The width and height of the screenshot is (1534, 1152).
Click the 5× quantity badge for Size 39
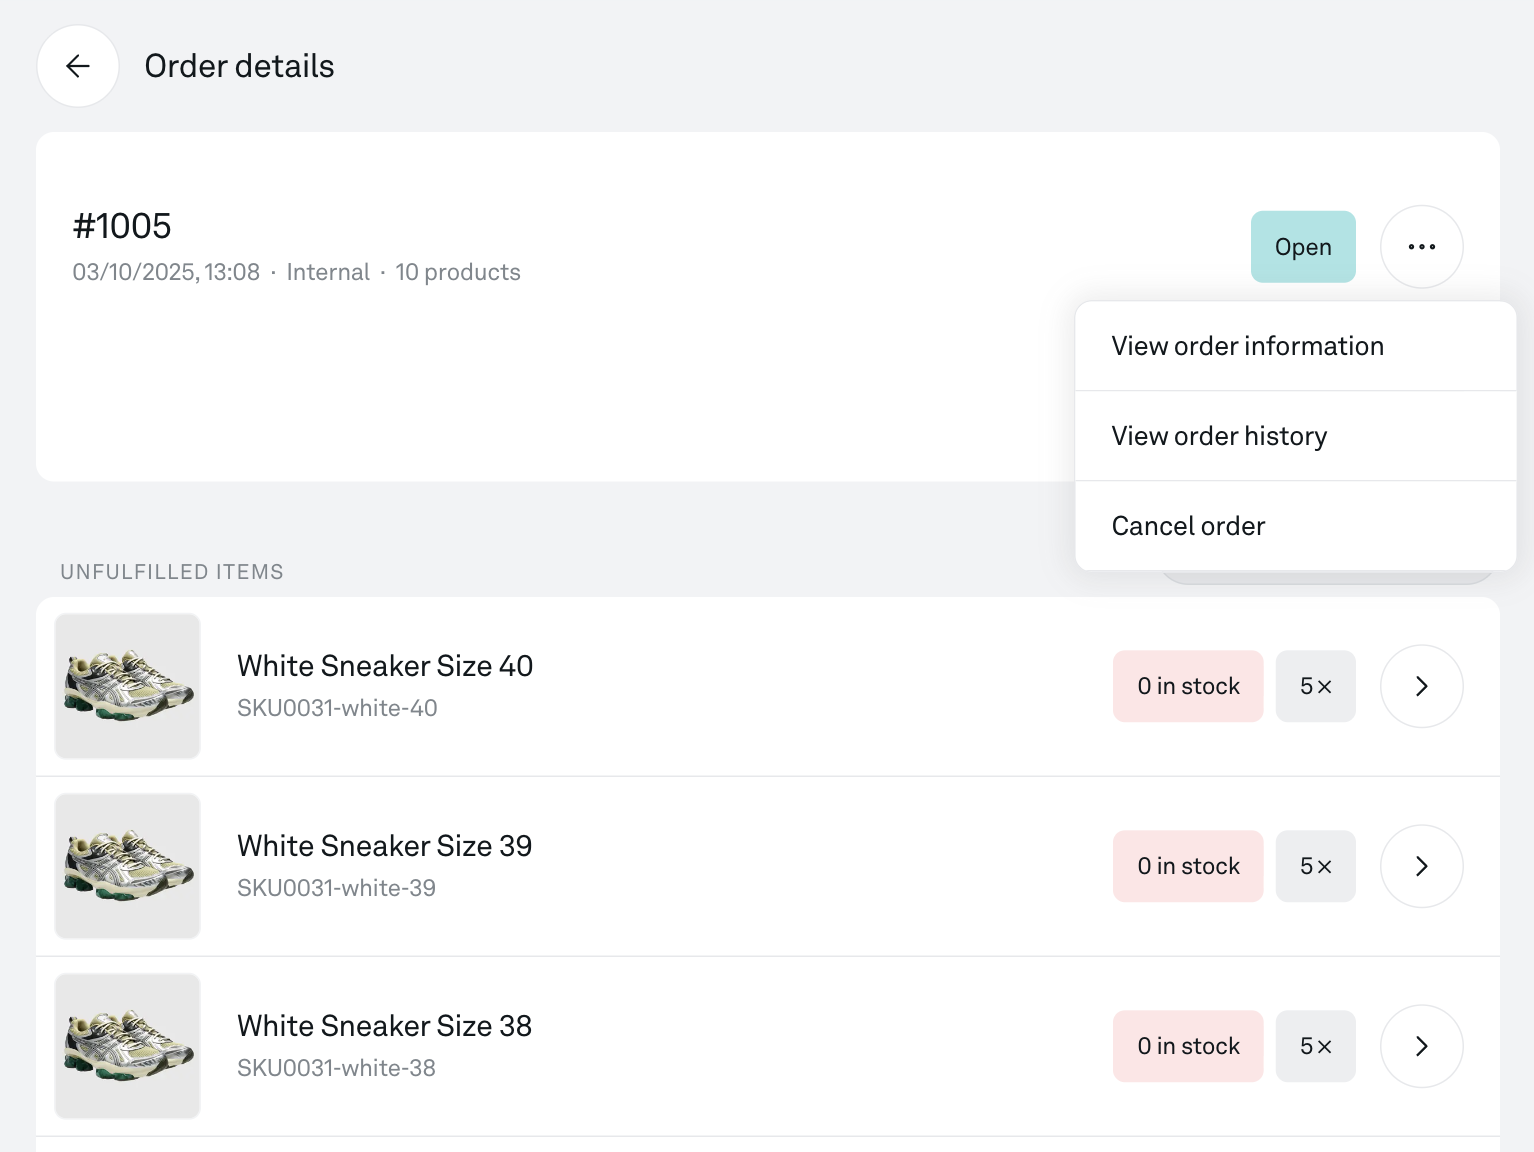(1315, 866)
